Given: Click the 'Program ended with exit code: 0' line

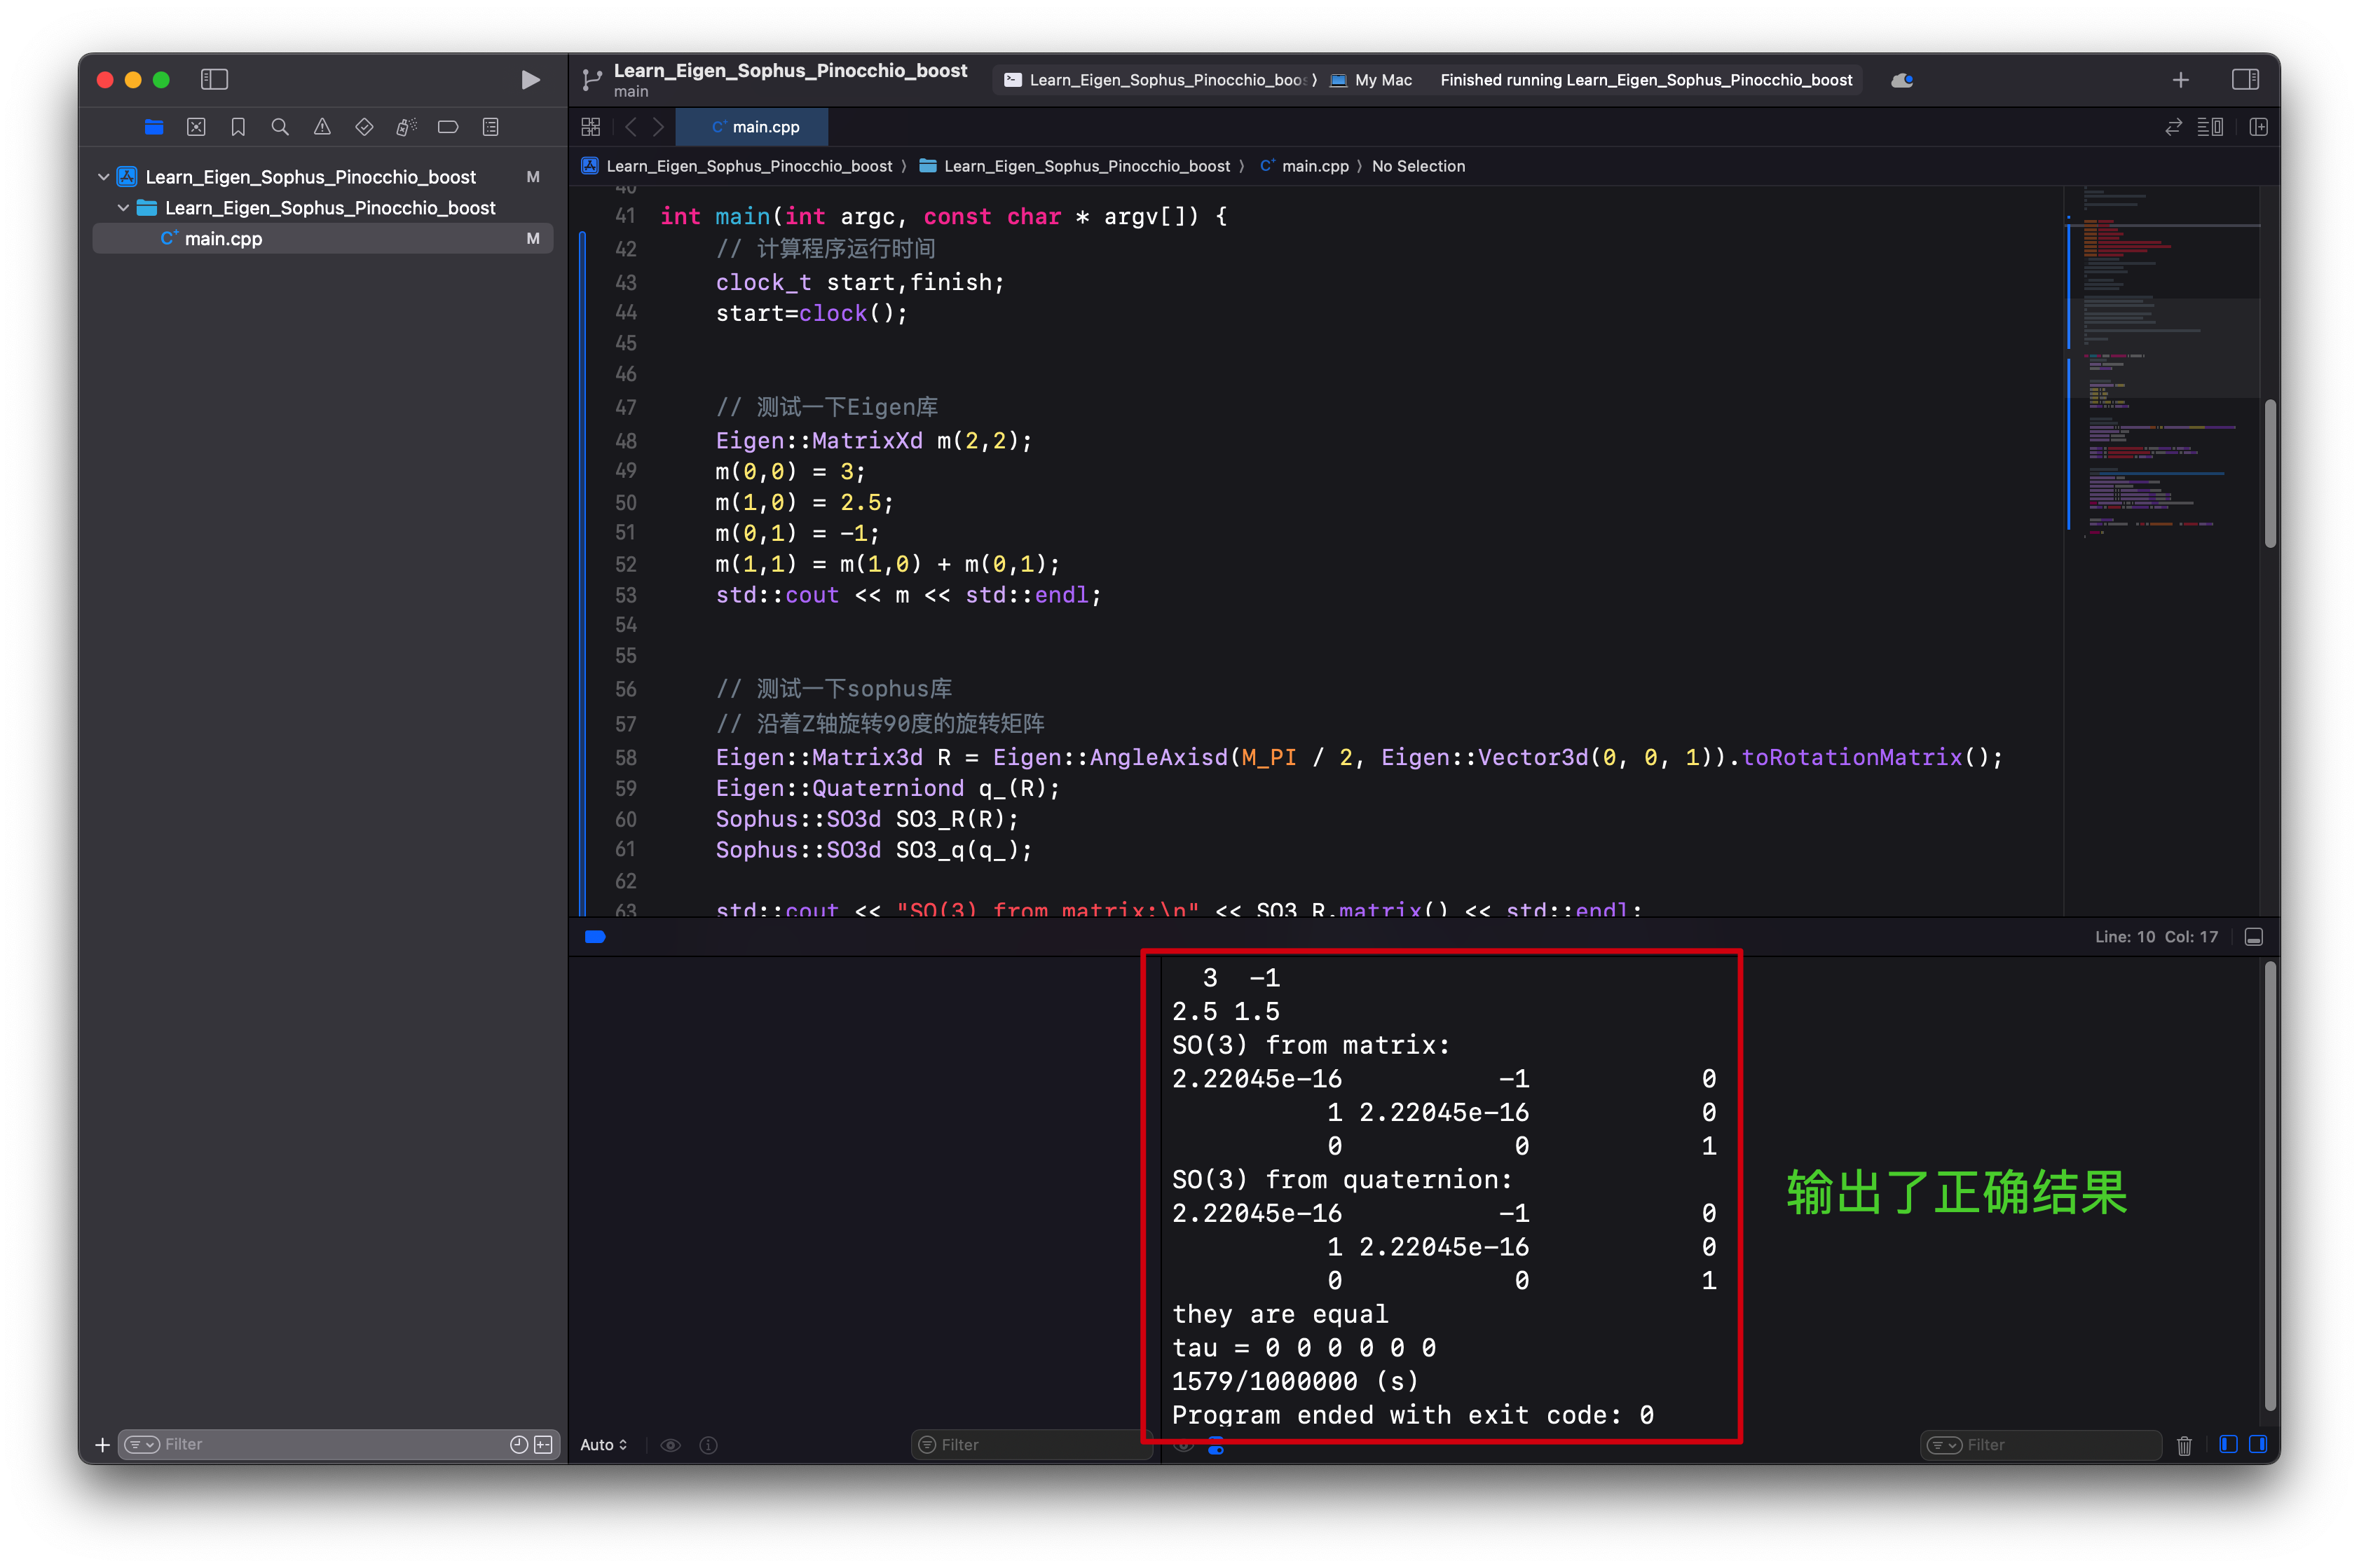Looking at the screenshot, I should [1412, 1415].
